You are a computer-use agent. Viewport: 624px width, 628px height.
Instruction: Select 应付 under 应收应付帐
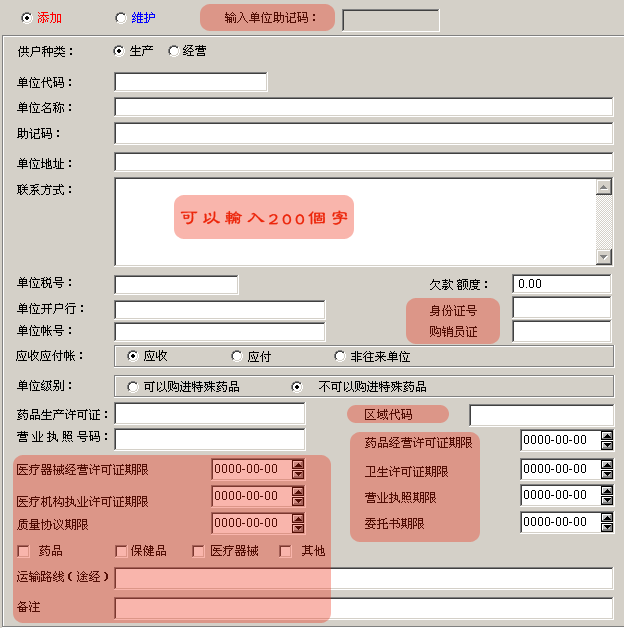[x=237, y=356]
